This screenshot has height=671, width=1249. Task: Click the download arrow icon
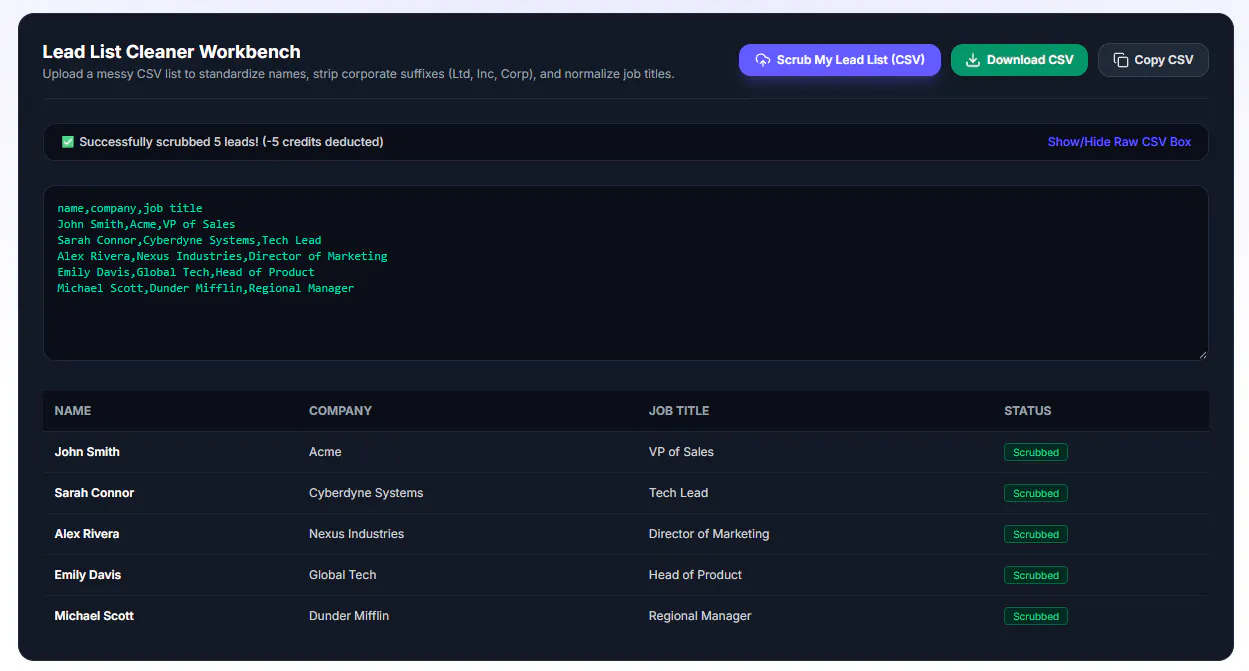[972, 60]
